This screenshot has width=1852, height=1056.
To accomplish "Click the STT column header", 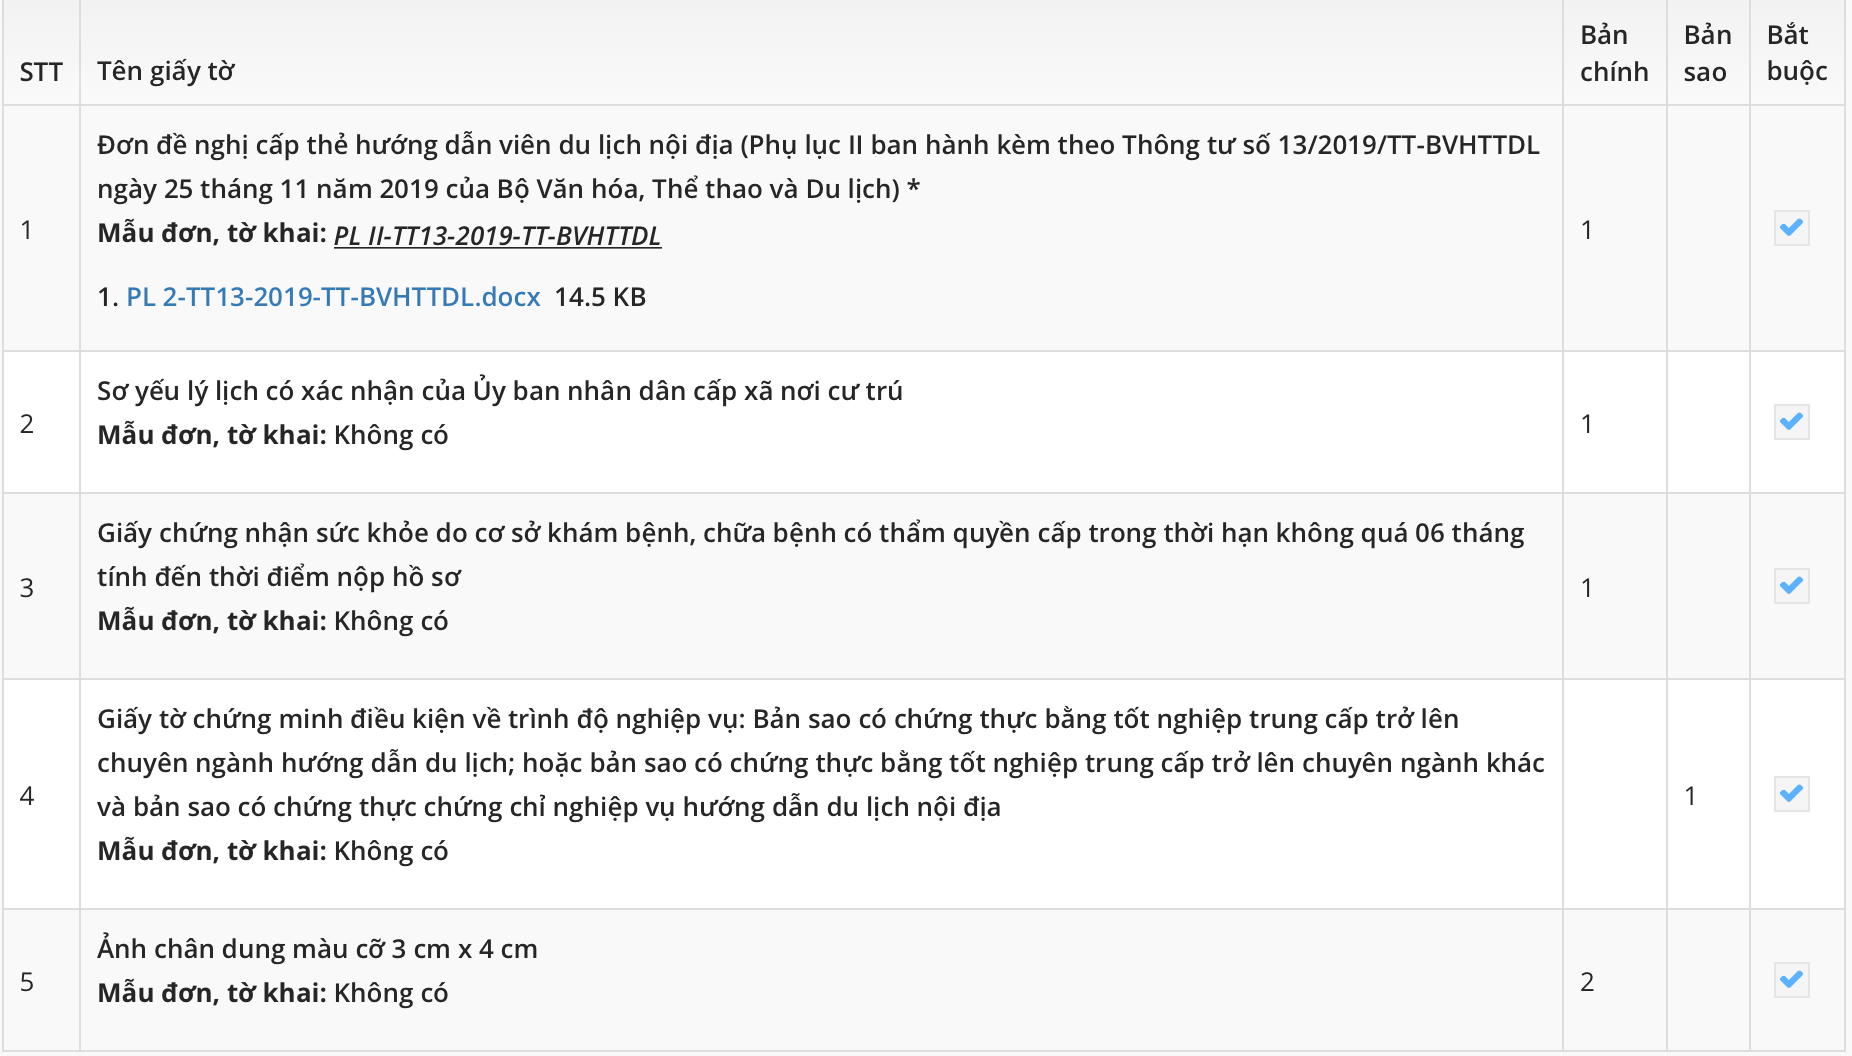I will click(x=41, y=72).
